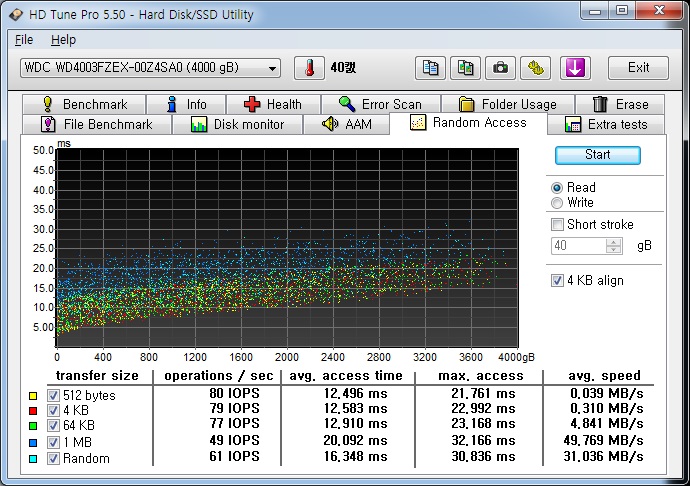Switch to the Health tab

(x=273, y=104)
